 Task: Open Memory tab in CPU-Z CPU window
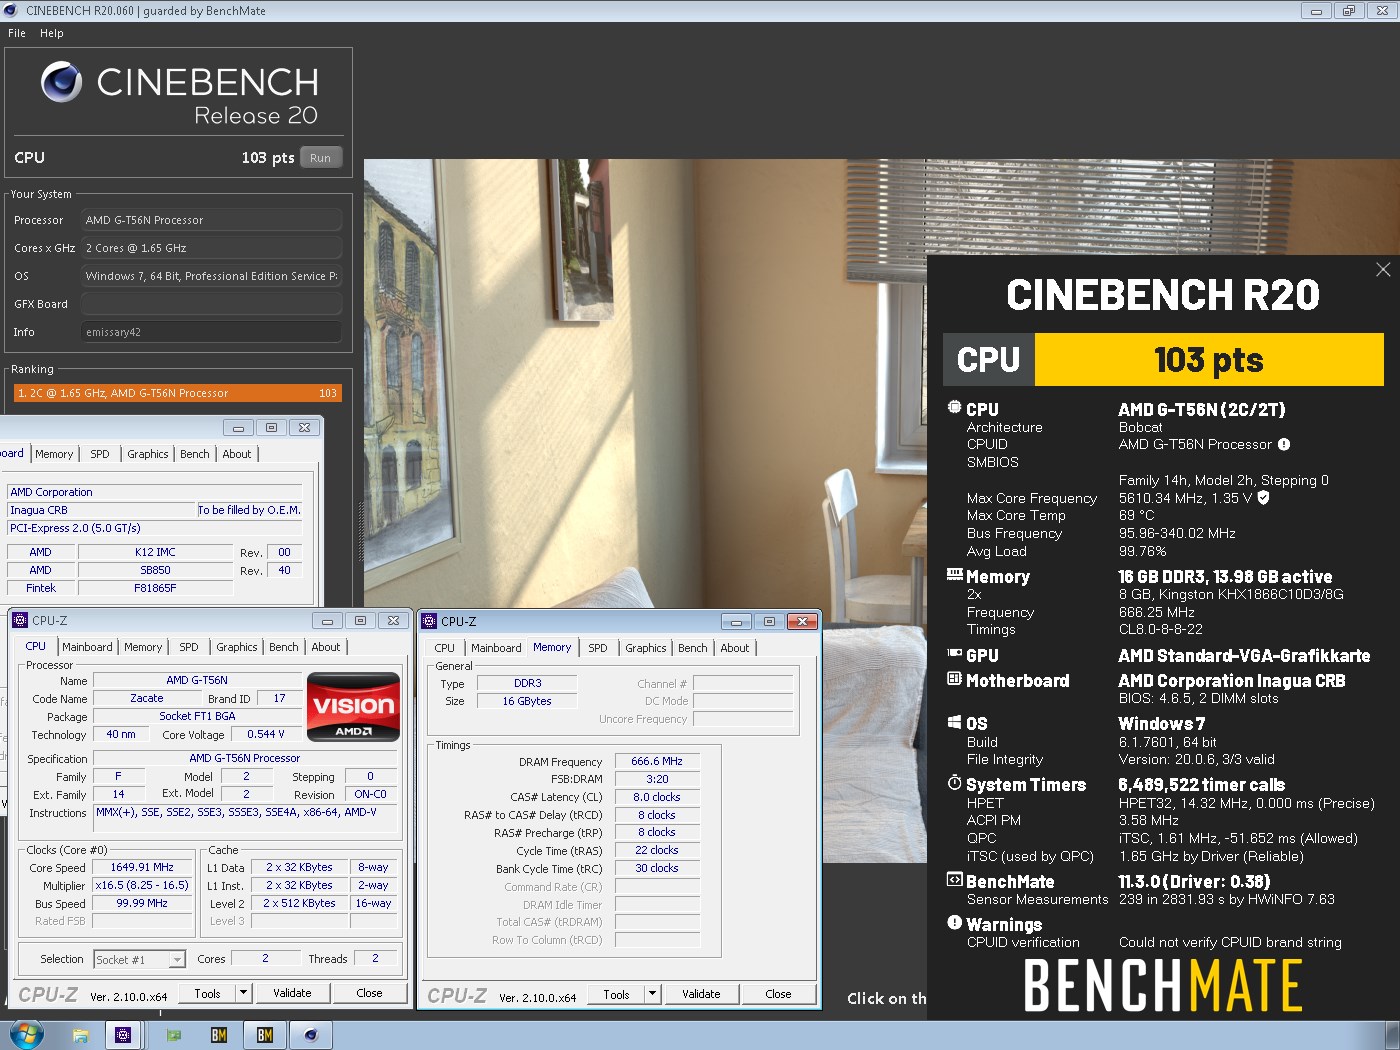coord(143,647)
